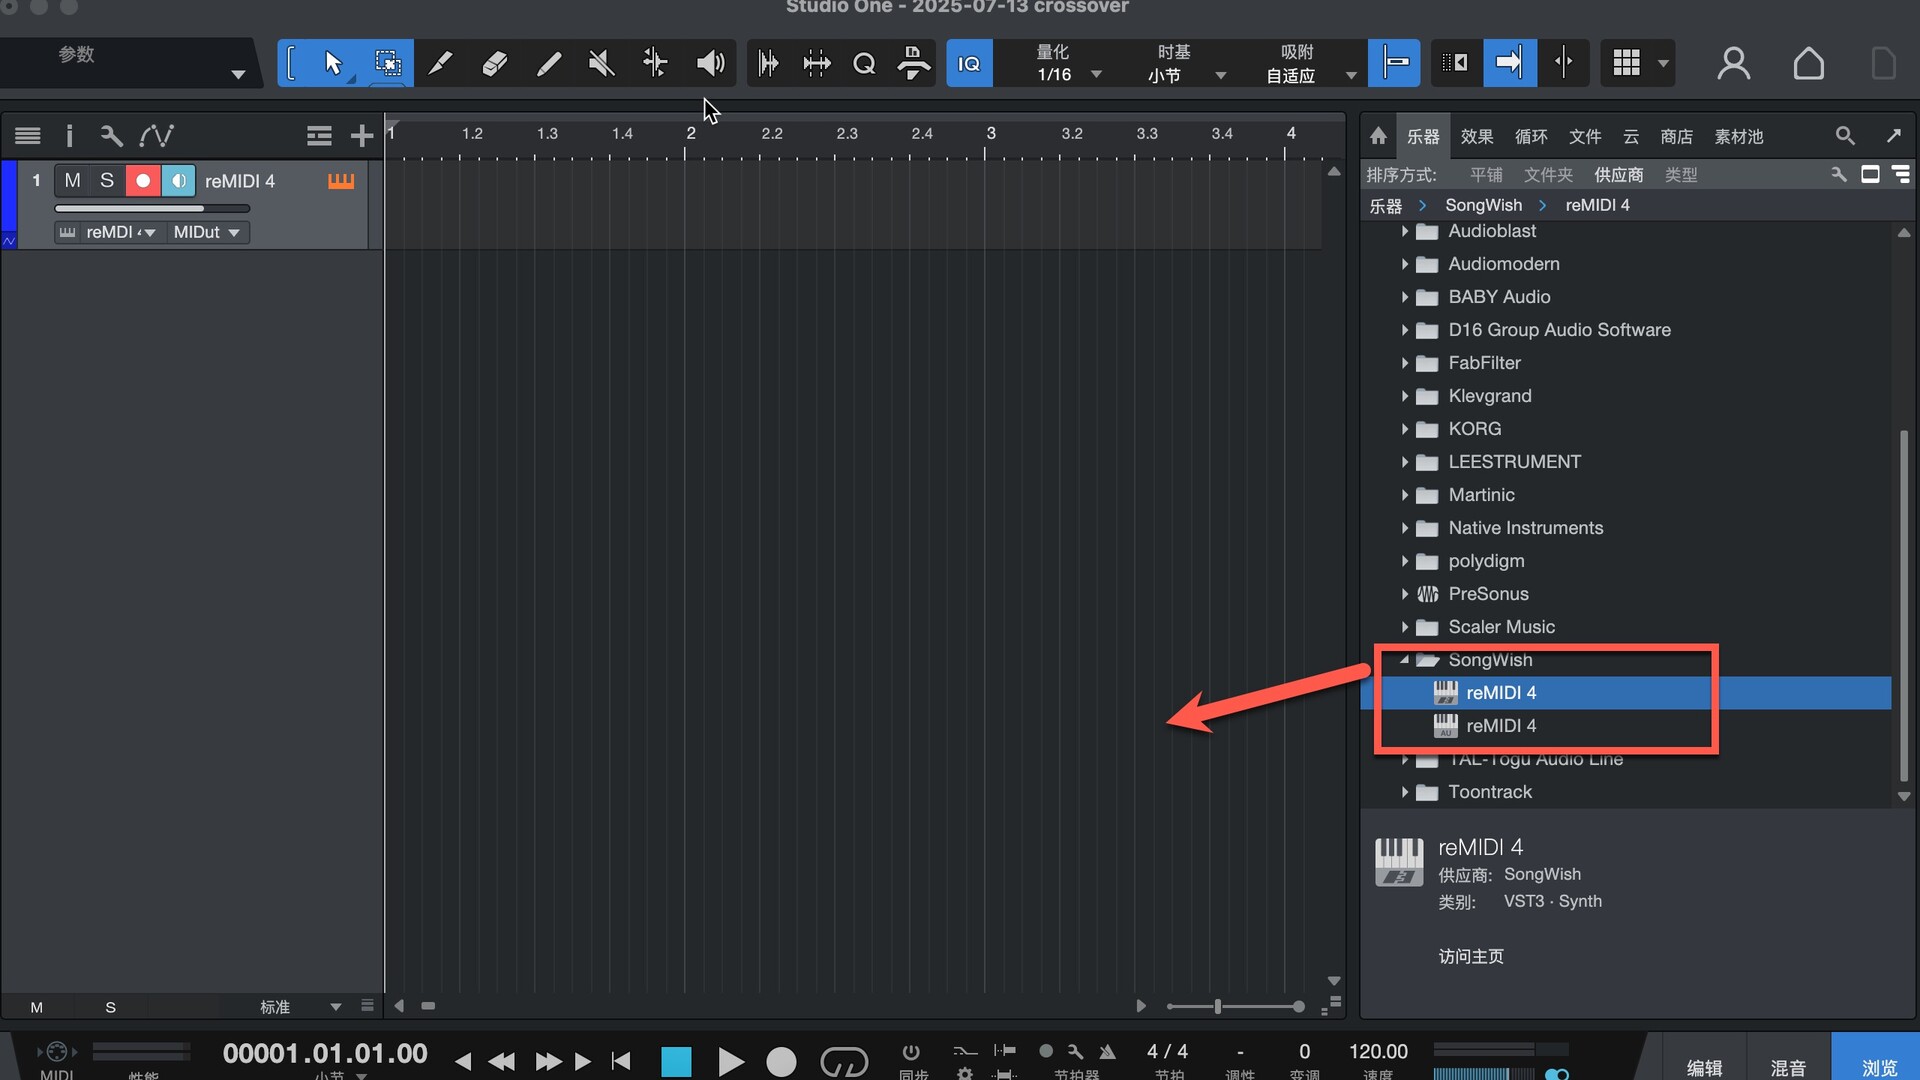
Task: Click the add track plus button
Action: coord(362,135)
